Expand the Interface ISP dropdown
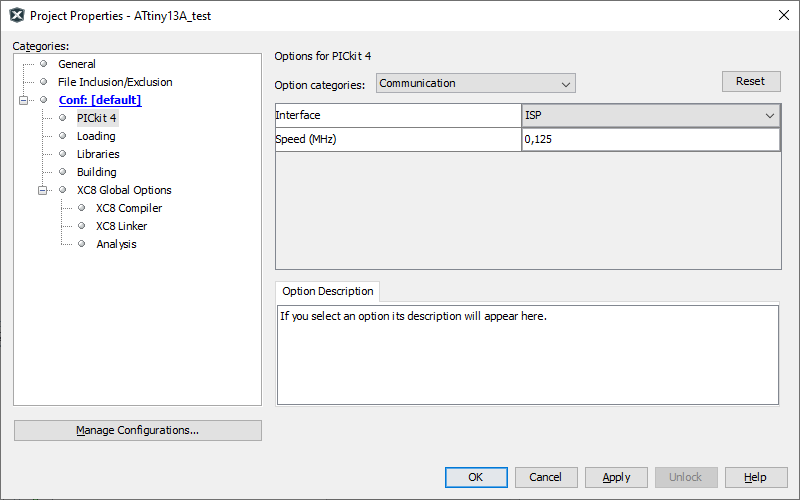This screenshot has width=800, height=500. pyautogui.click(x=651, y=115)
